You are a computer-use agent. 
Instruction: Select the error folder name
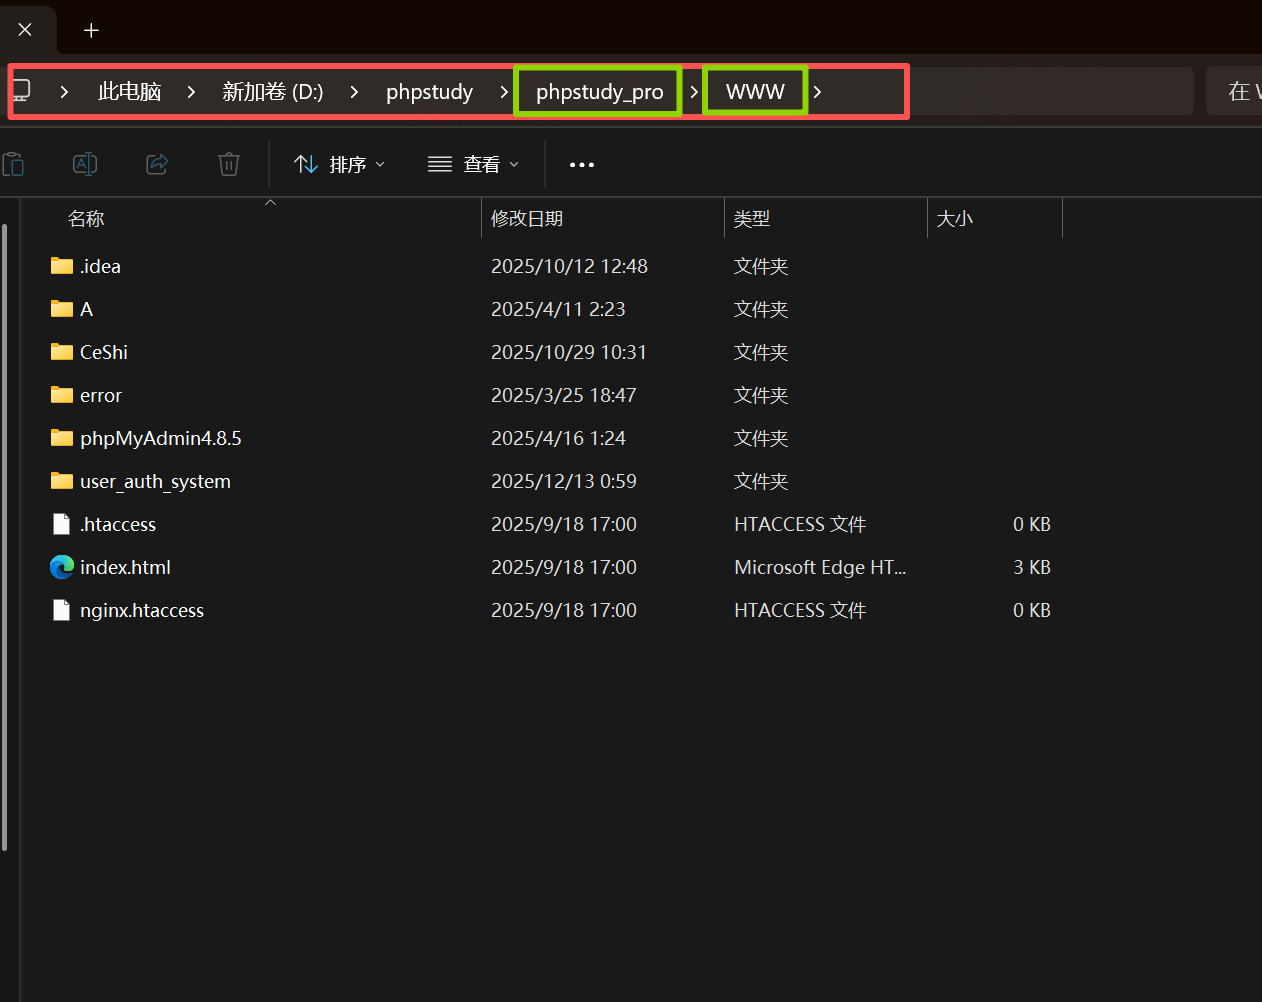click(x=101, y=395)
